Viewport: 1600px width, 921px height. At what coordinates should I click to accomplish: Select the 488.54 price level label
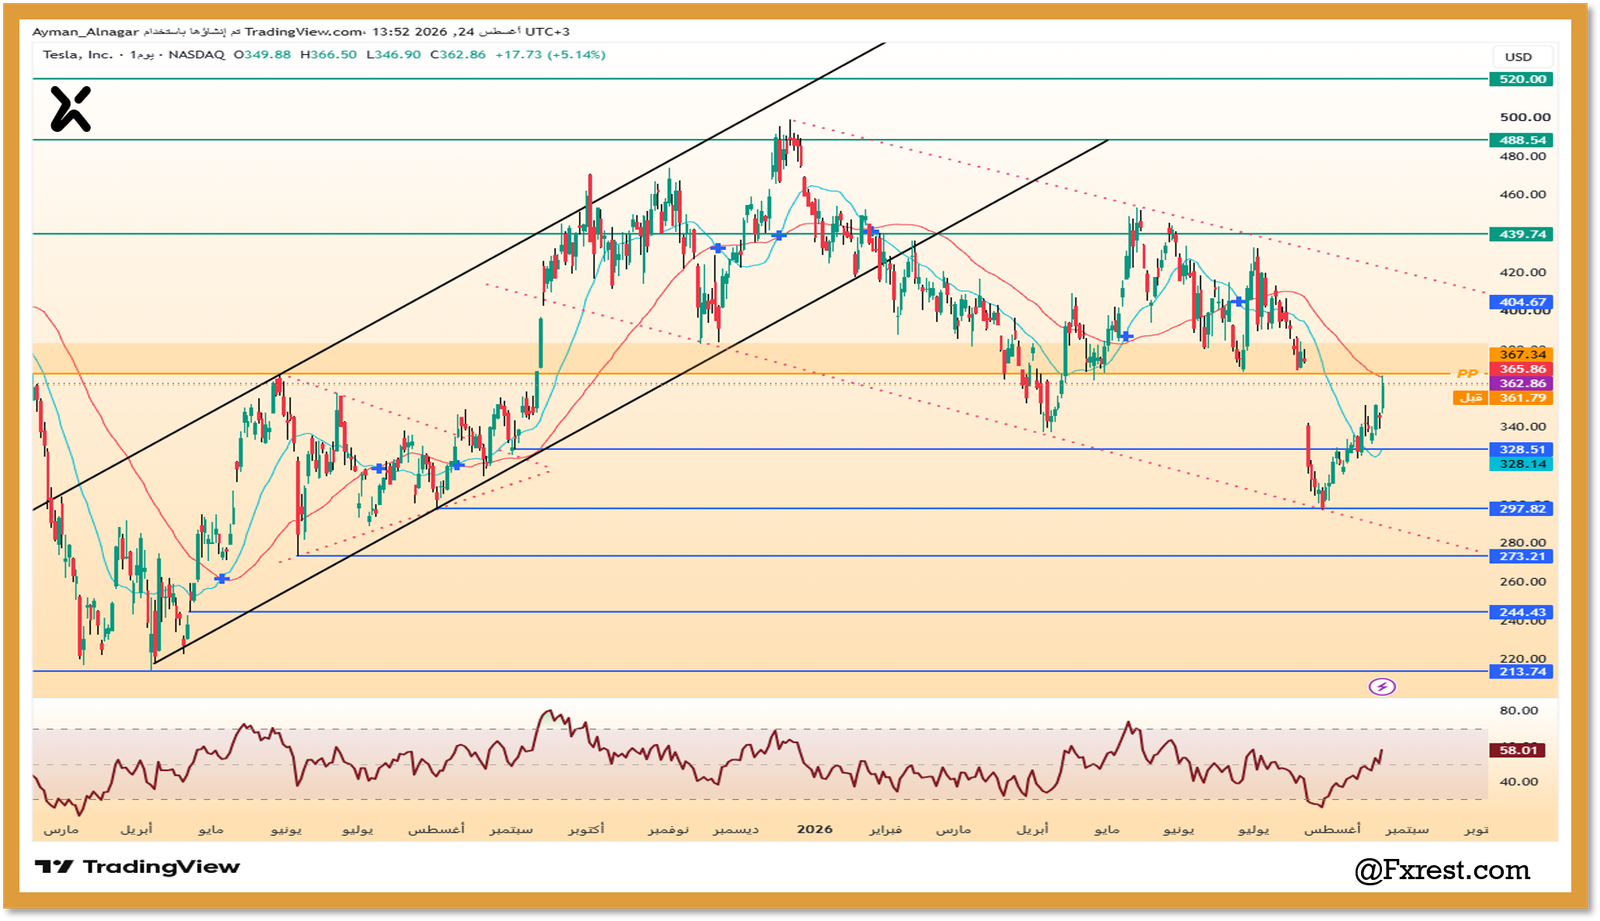[x=1522, y=140]
